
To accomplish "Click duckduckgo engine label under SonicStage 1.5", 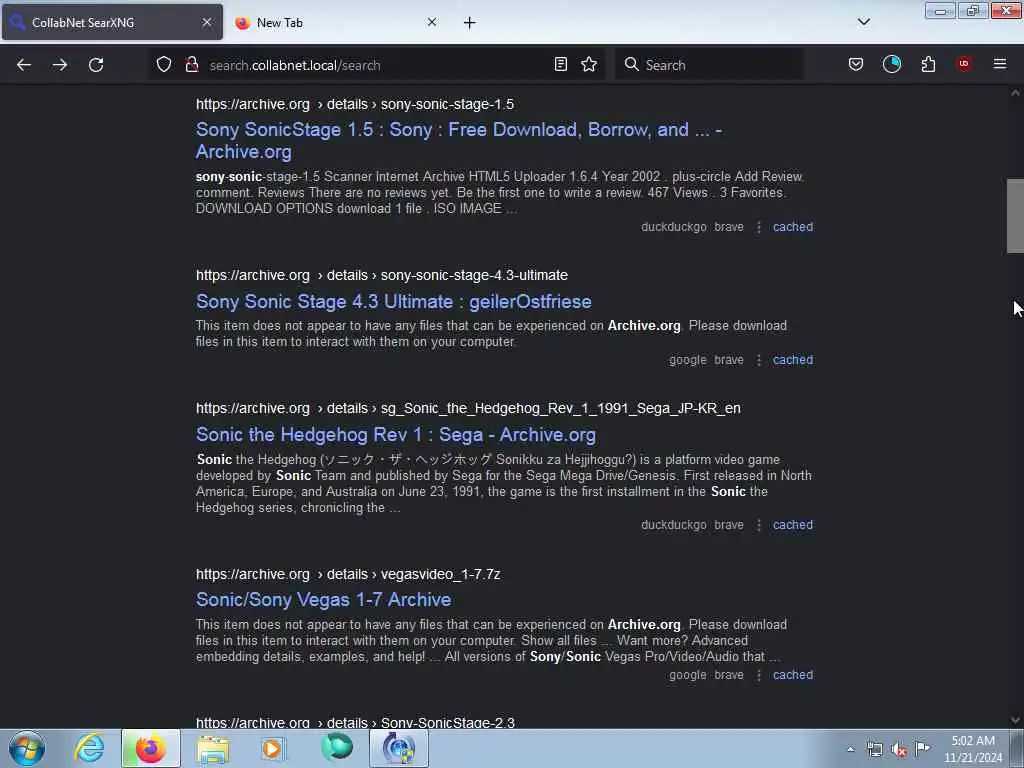I will tap(673, 227).
